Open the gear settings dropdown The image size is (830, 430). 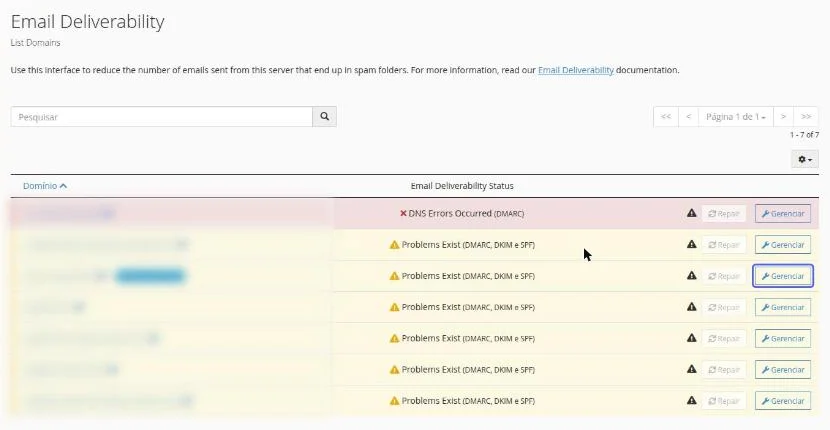point(805,159)
